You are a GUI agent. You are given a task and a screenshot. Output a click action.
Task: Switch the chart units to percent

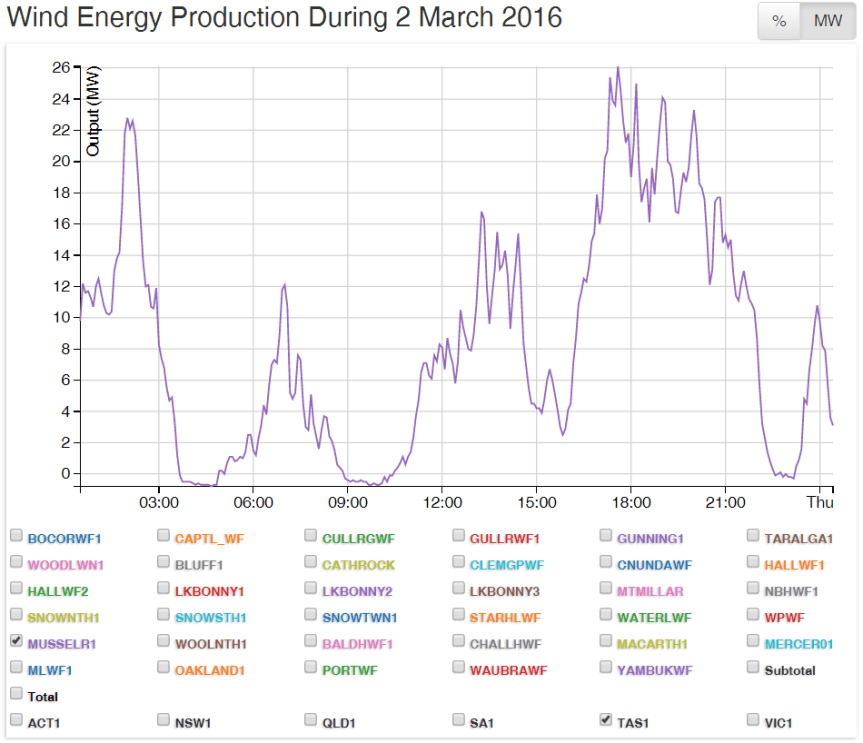(x=779, y=21)
